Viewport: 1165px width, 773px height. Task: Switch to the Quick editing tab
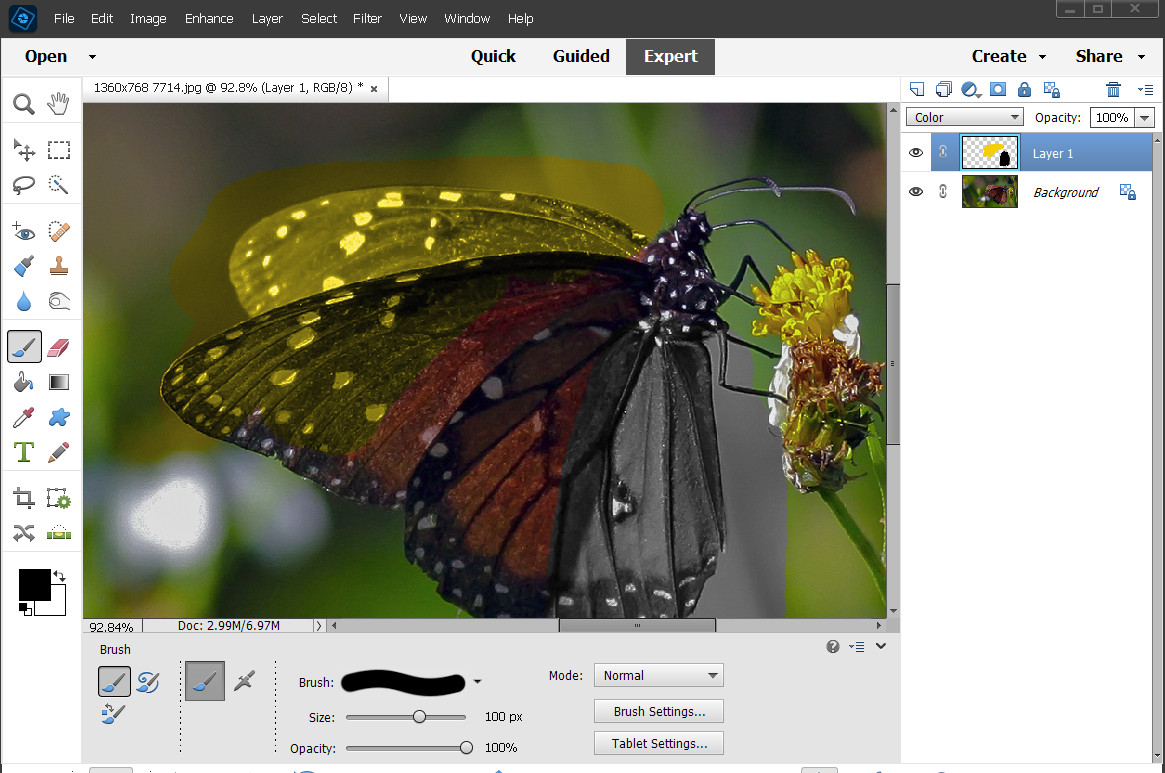click(493, 56)
